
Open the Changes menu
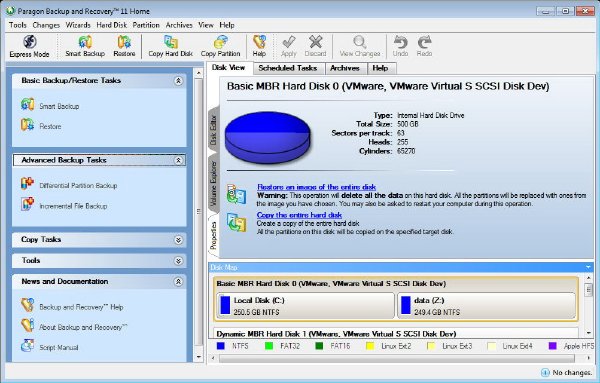click(46, 25)
